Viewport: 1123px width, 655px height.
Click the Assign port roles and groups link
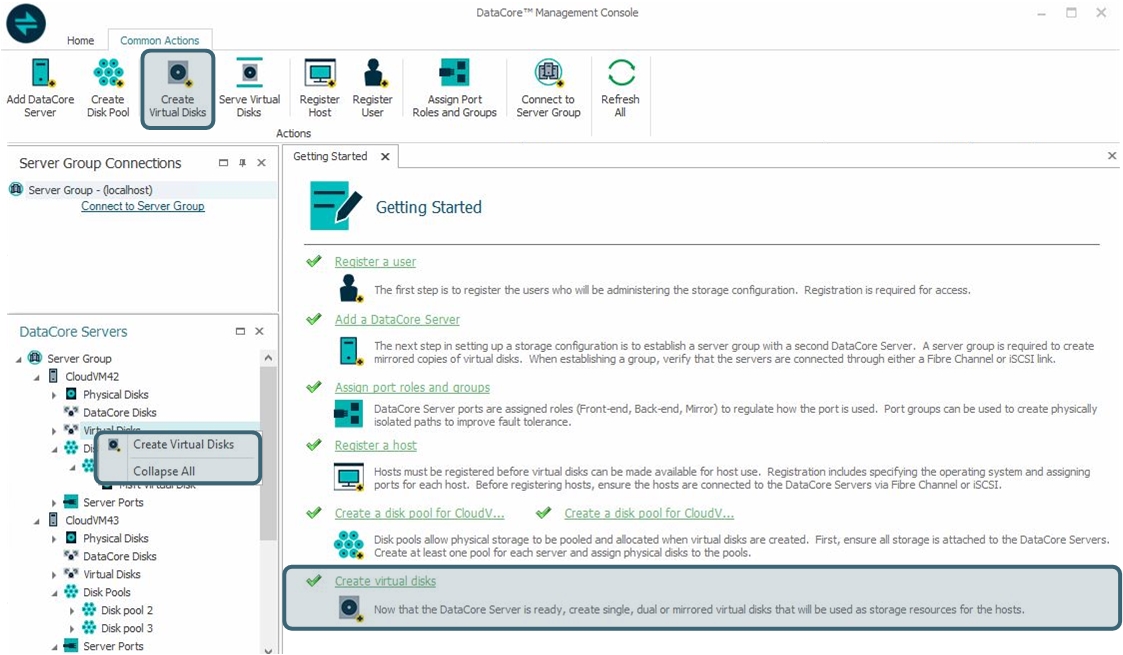pyautogui.click(x=412, y=388)
